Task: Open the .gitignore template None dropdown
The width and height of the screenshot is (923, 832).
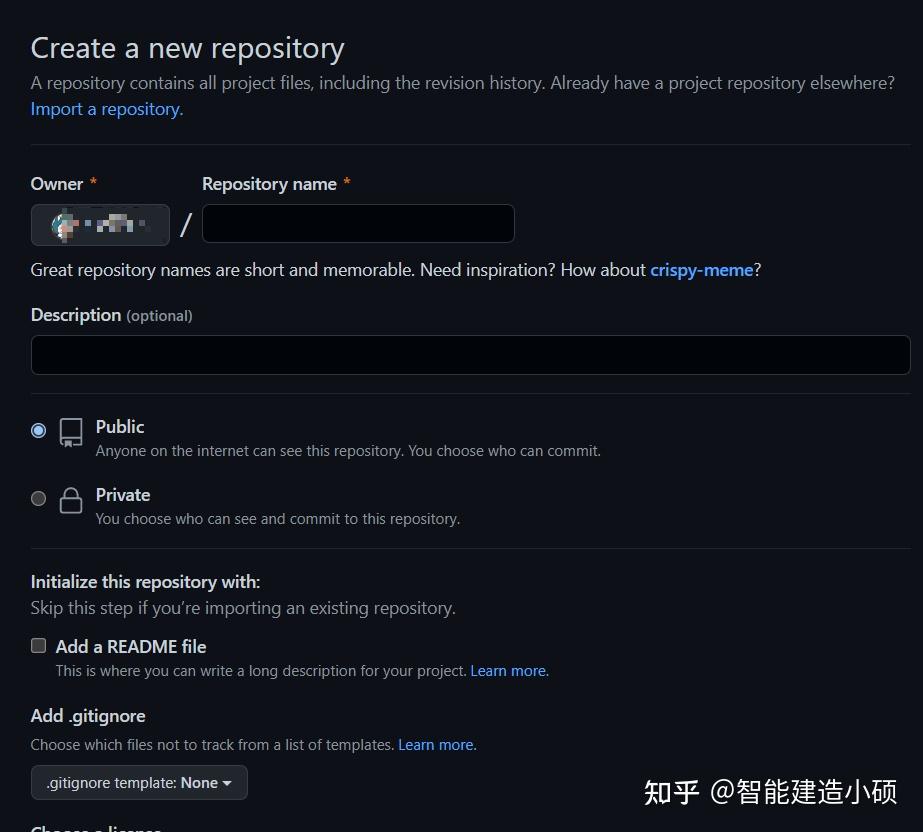Action: click(x=139, y=783)
